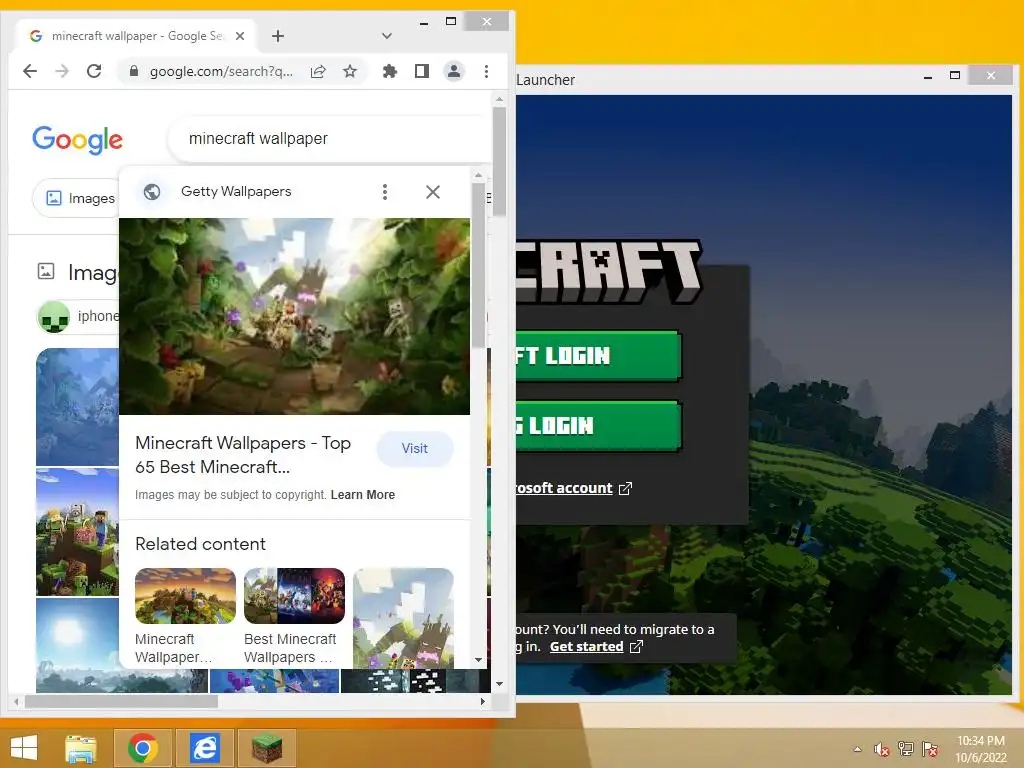Click Chrome page vertical scrollbar thumb
The width and height of the screenshot is (1024, 768).
point(500,161)
